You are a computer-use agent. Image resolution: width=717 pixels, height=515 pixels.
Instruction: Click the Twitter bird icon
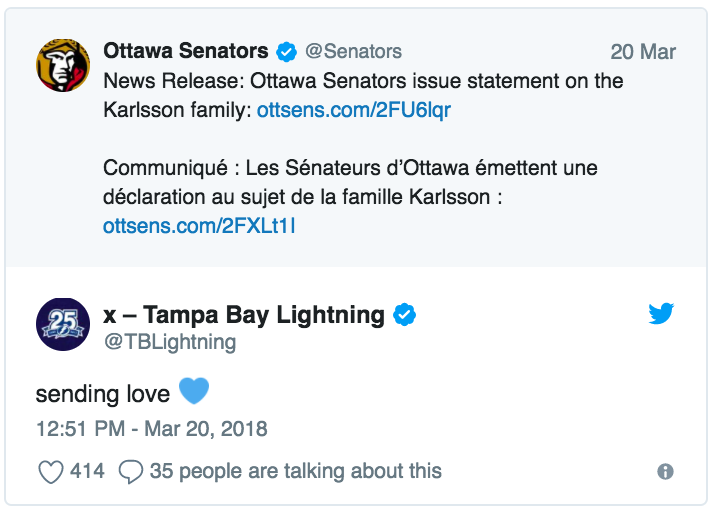[x=661, y=314]
